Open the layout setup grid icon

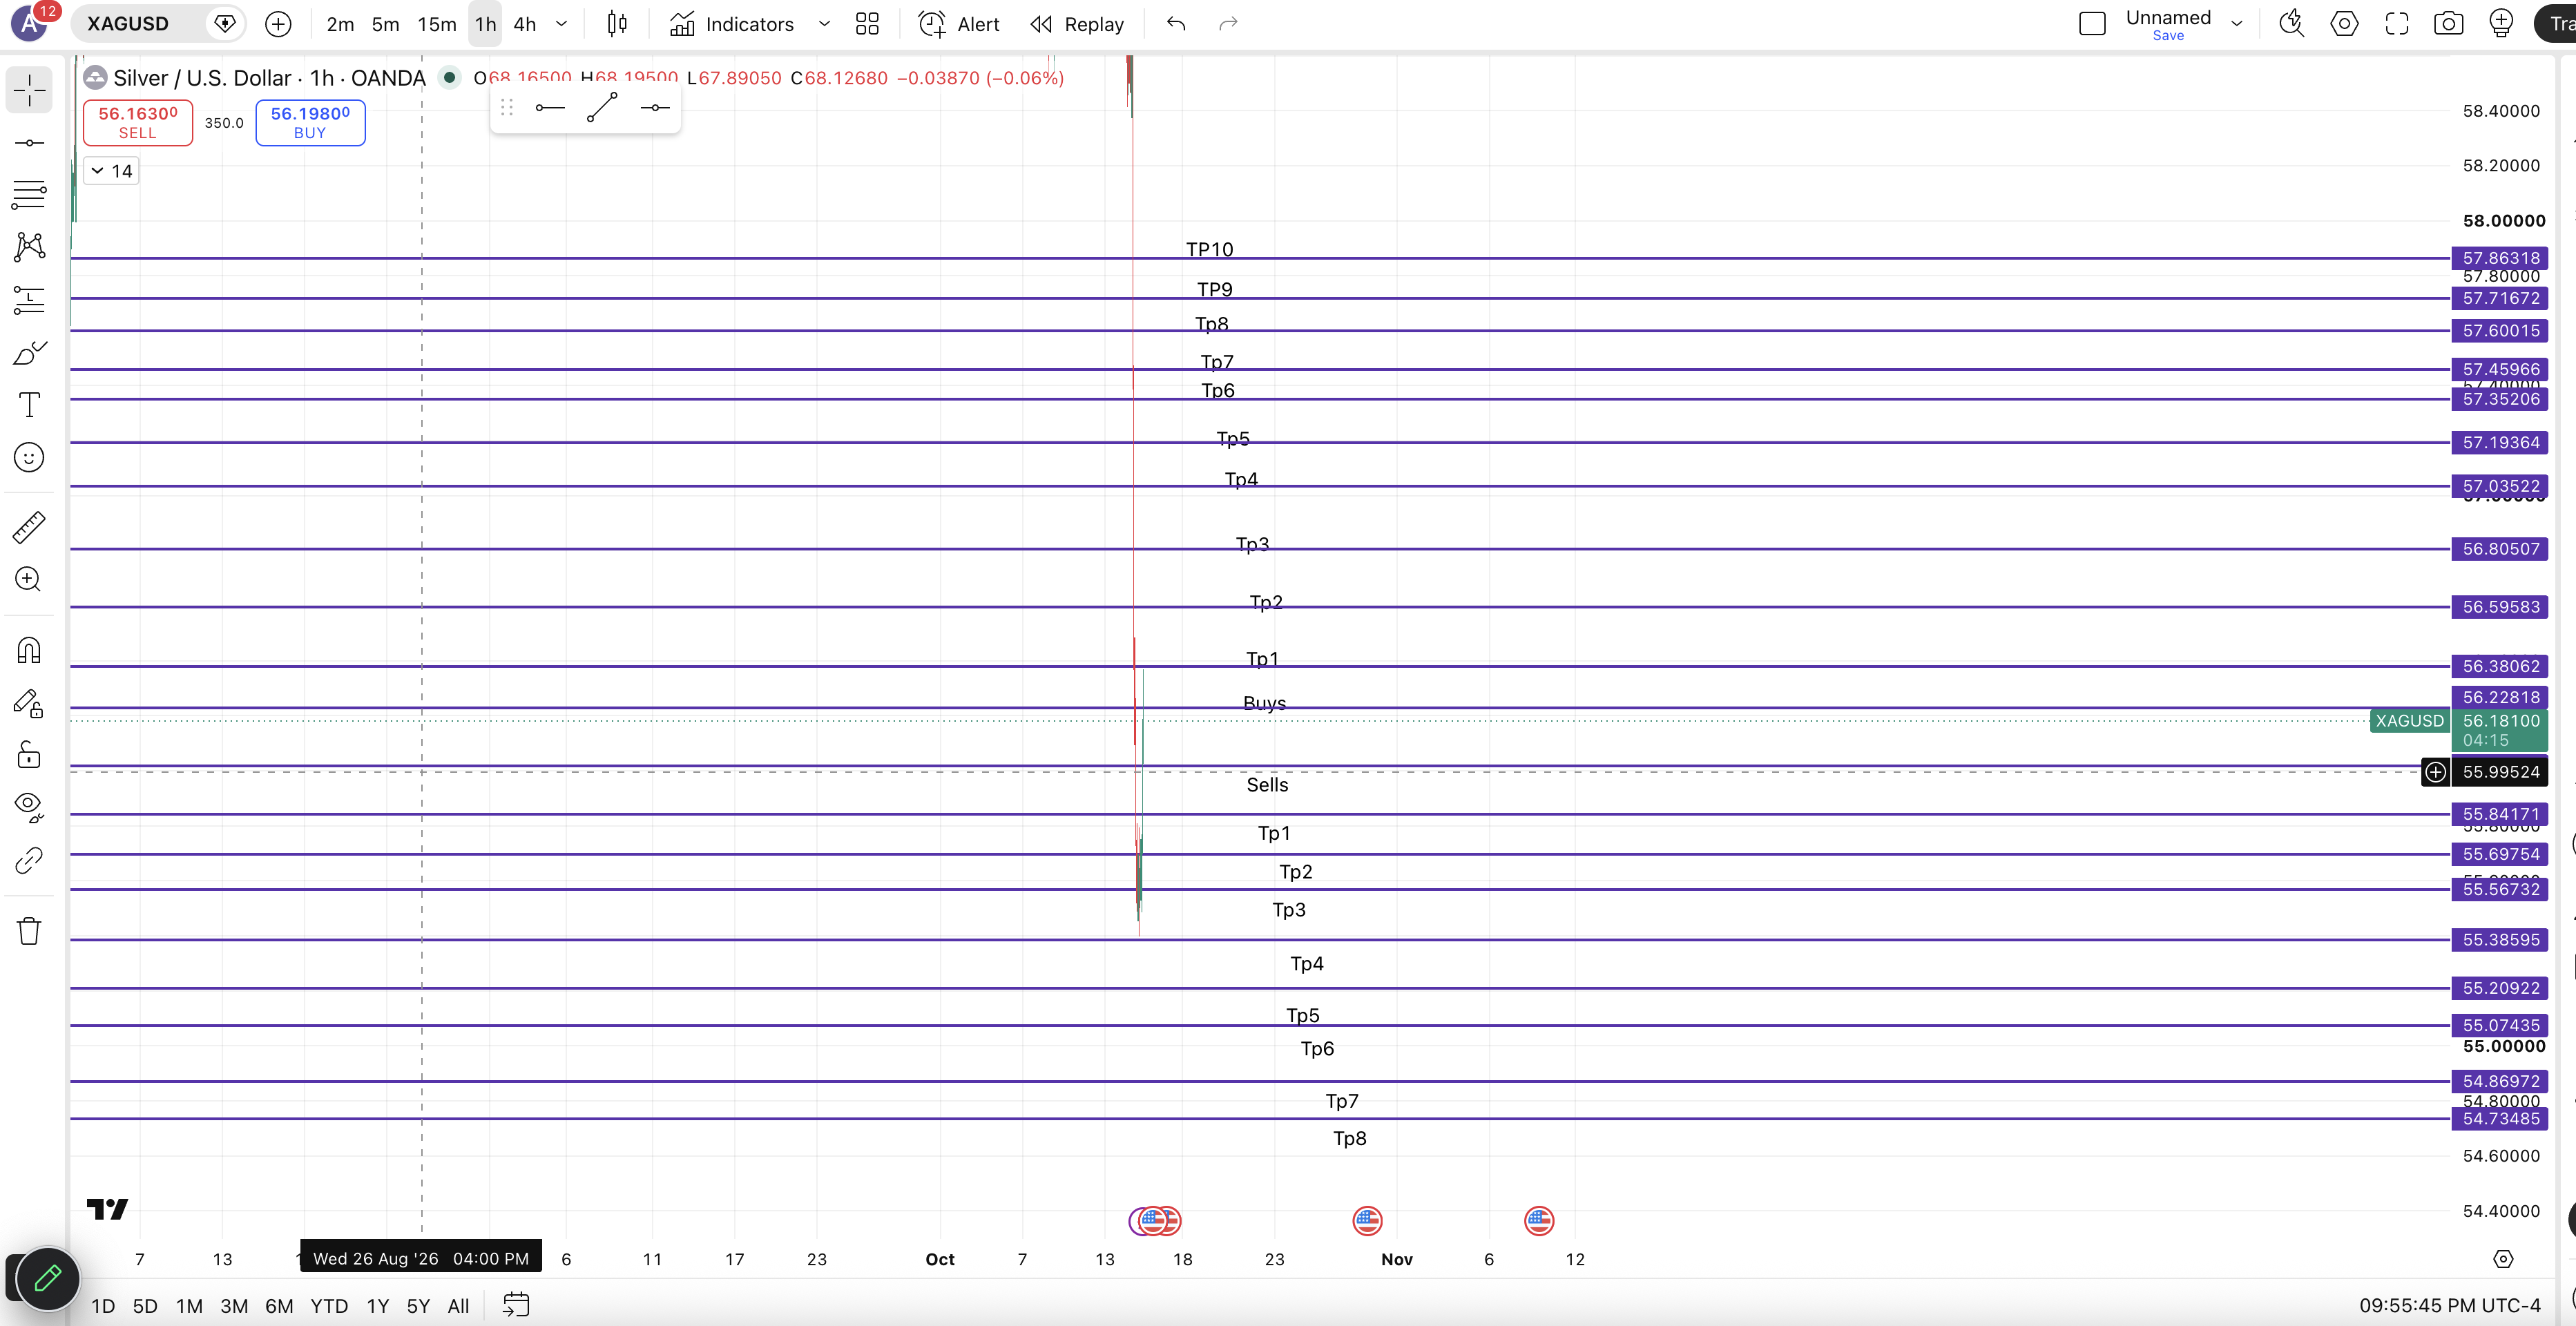(867, 24)
